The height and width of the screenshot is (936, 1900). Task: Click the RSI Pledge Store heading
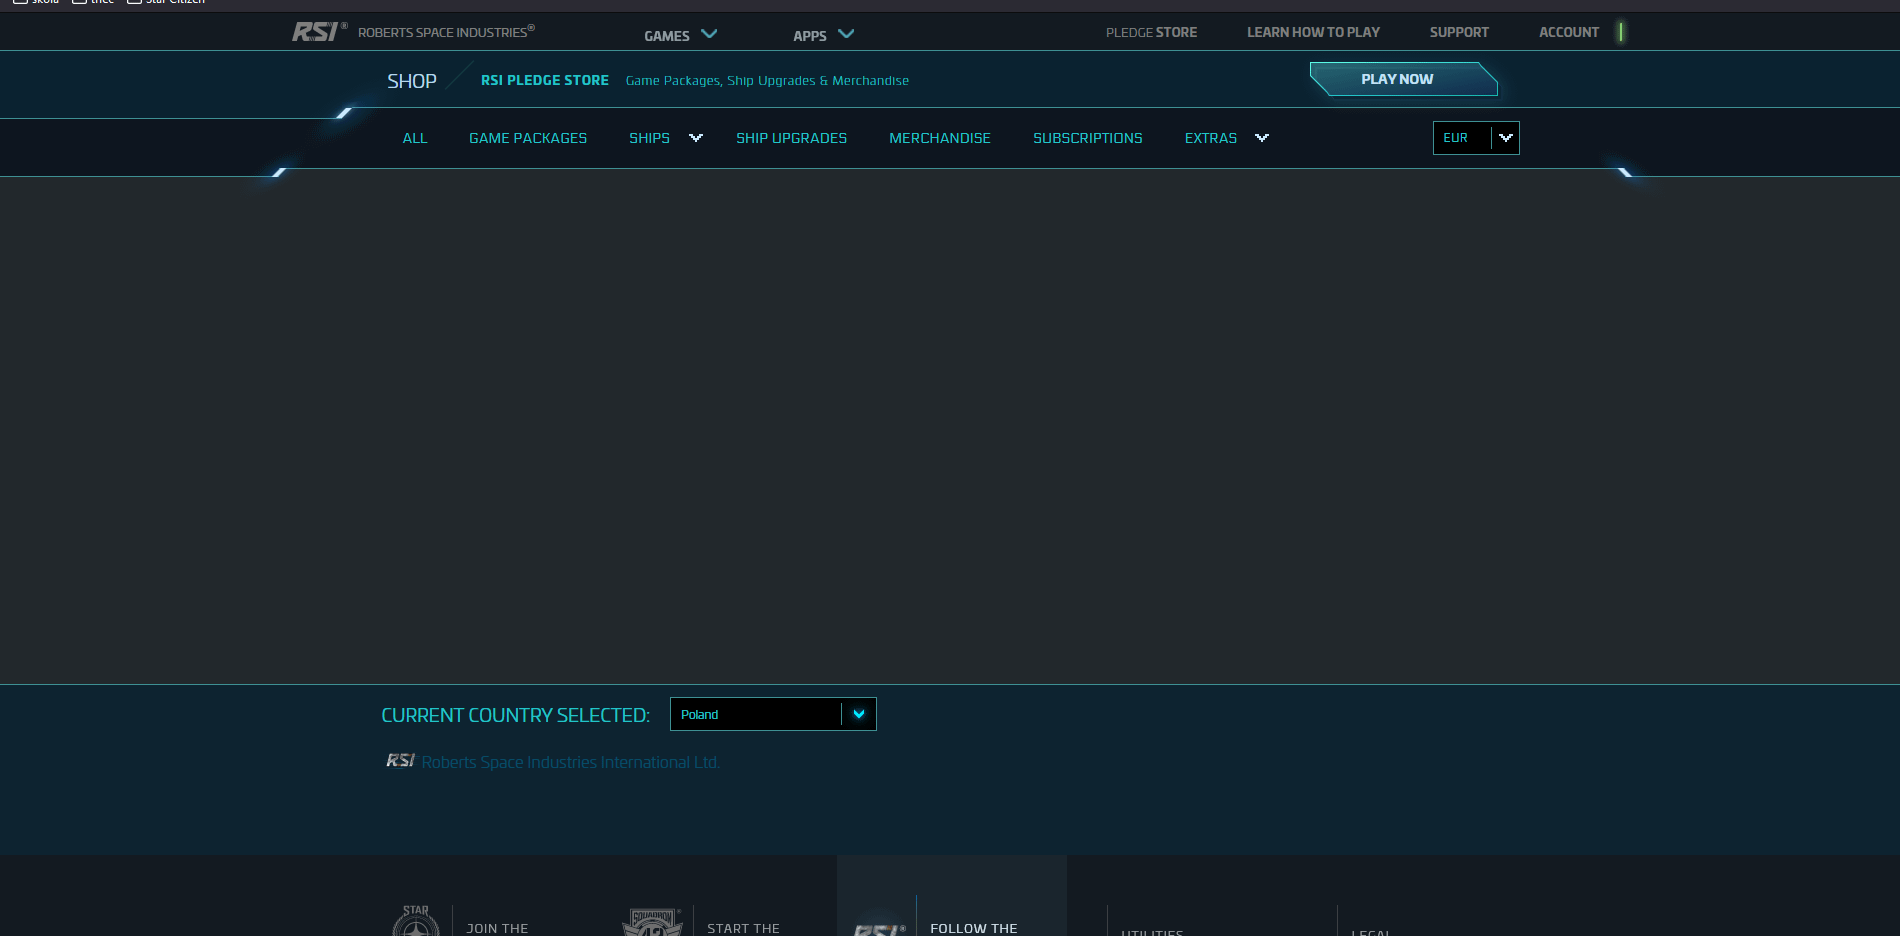tap(544, 80)
